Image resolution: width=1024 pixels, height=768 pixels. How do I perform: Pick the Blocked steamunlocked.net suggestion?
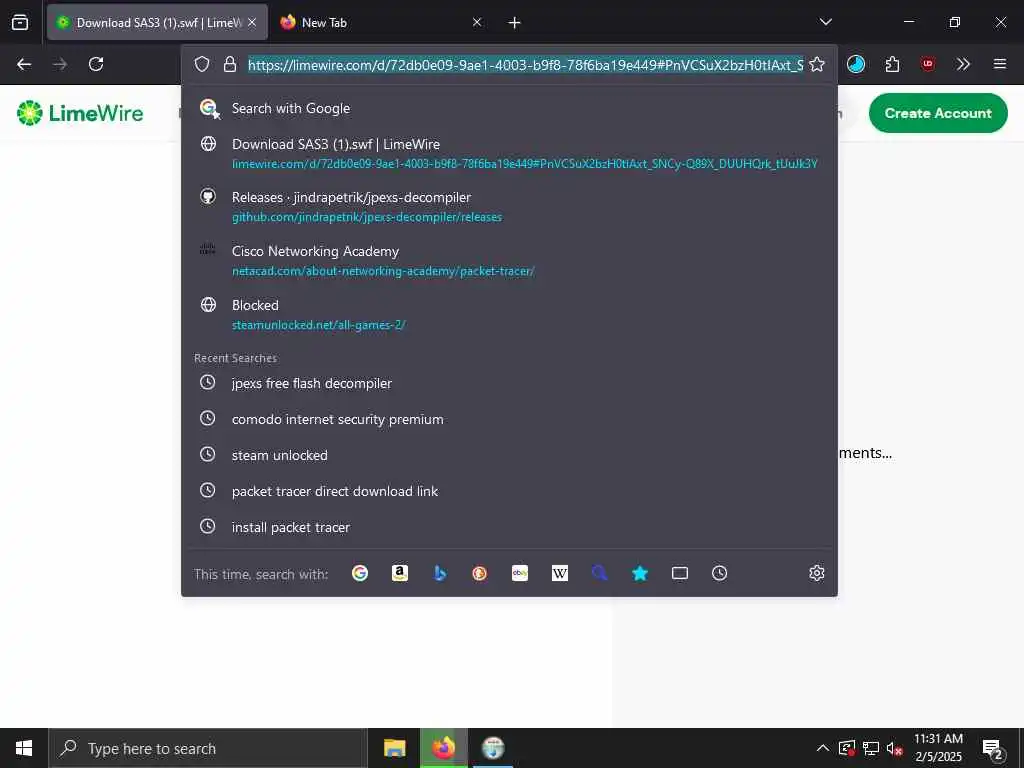(509, 314)
